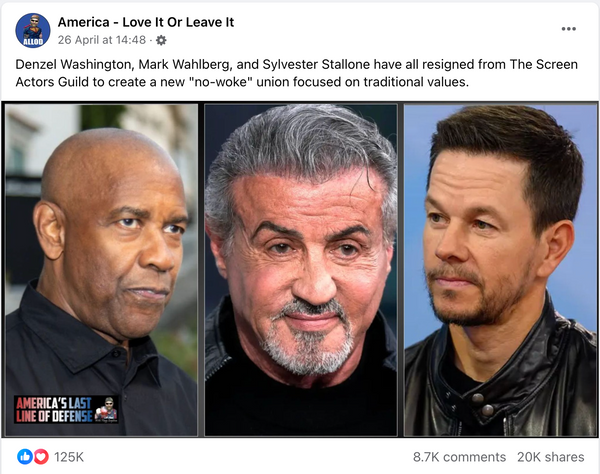Click the mascot figure in the watermark logo
Screen dimensions: 600x474
pos(106,409)
